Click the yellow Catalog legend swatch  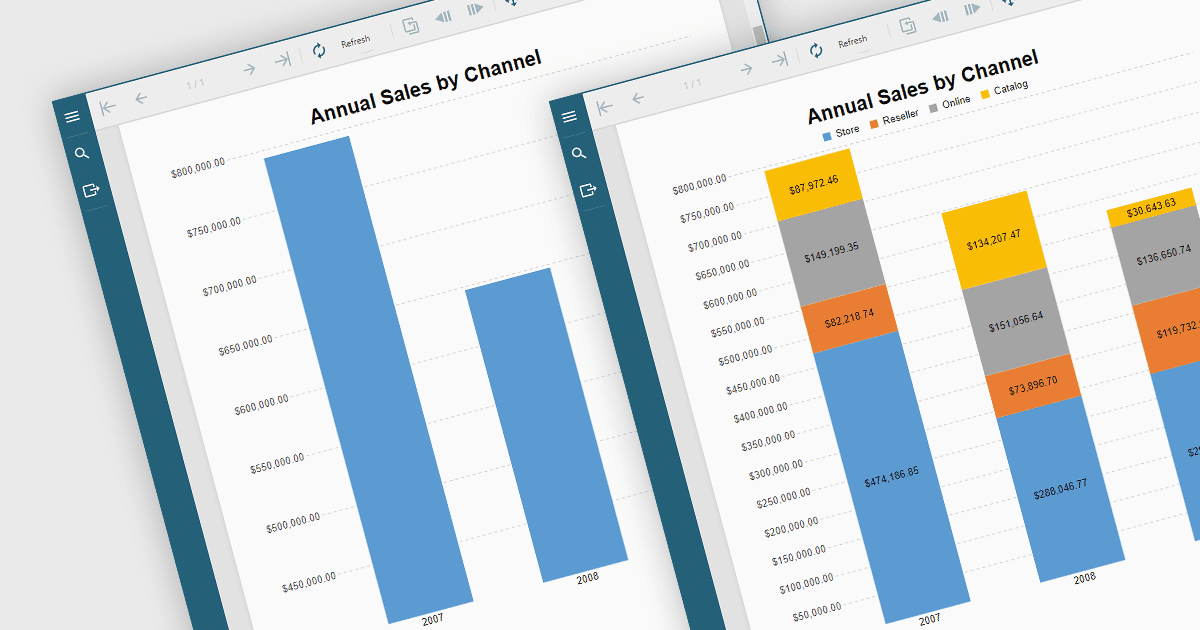click(x=984, y=94)
